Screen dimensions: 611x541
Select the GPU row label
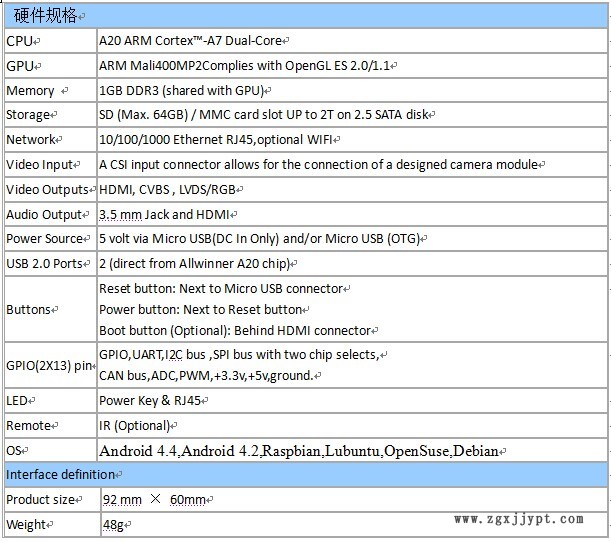tap(21, 66)
